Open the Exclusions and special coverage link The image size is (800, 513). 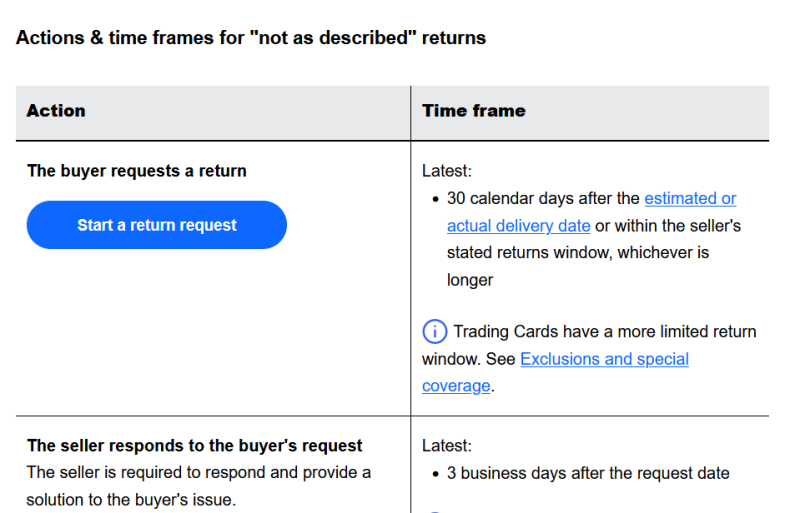coord(604,359)
